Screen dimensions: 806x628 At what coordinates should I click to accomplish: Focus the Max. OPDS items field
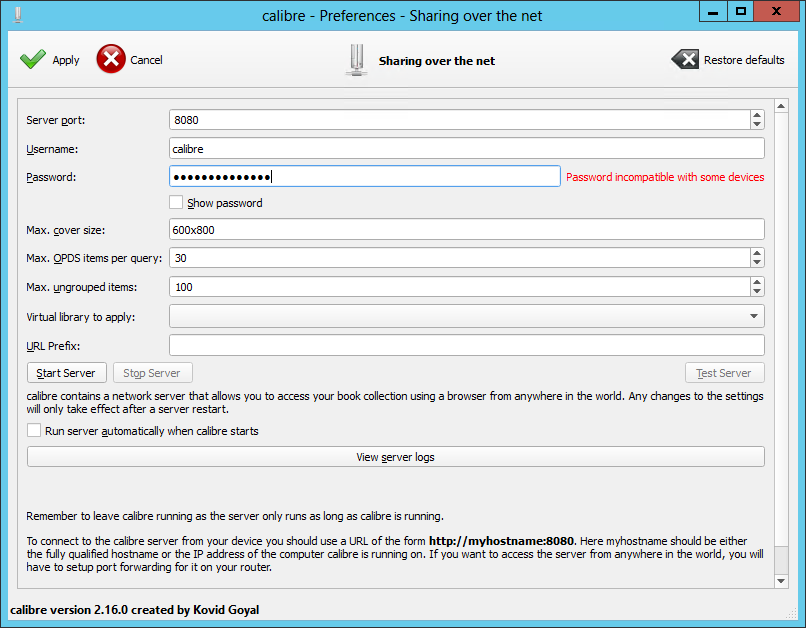(460, 258)
